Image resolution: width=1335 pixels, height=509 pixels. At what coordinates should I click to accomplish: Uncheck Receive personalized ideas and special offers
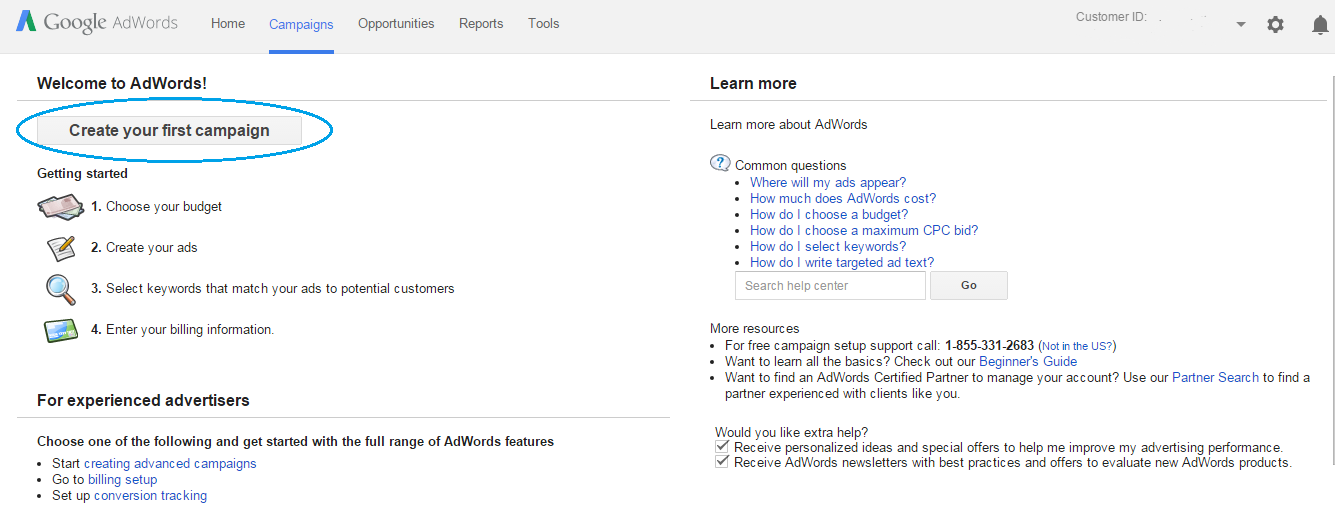click(x=722, y=447)
